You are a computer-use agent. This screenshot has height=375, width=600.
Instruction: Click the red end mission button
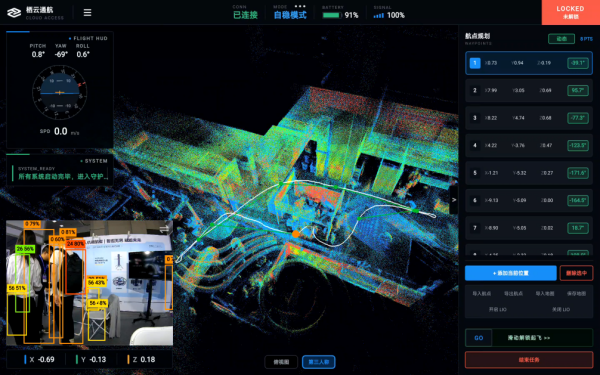coord(529,360)
